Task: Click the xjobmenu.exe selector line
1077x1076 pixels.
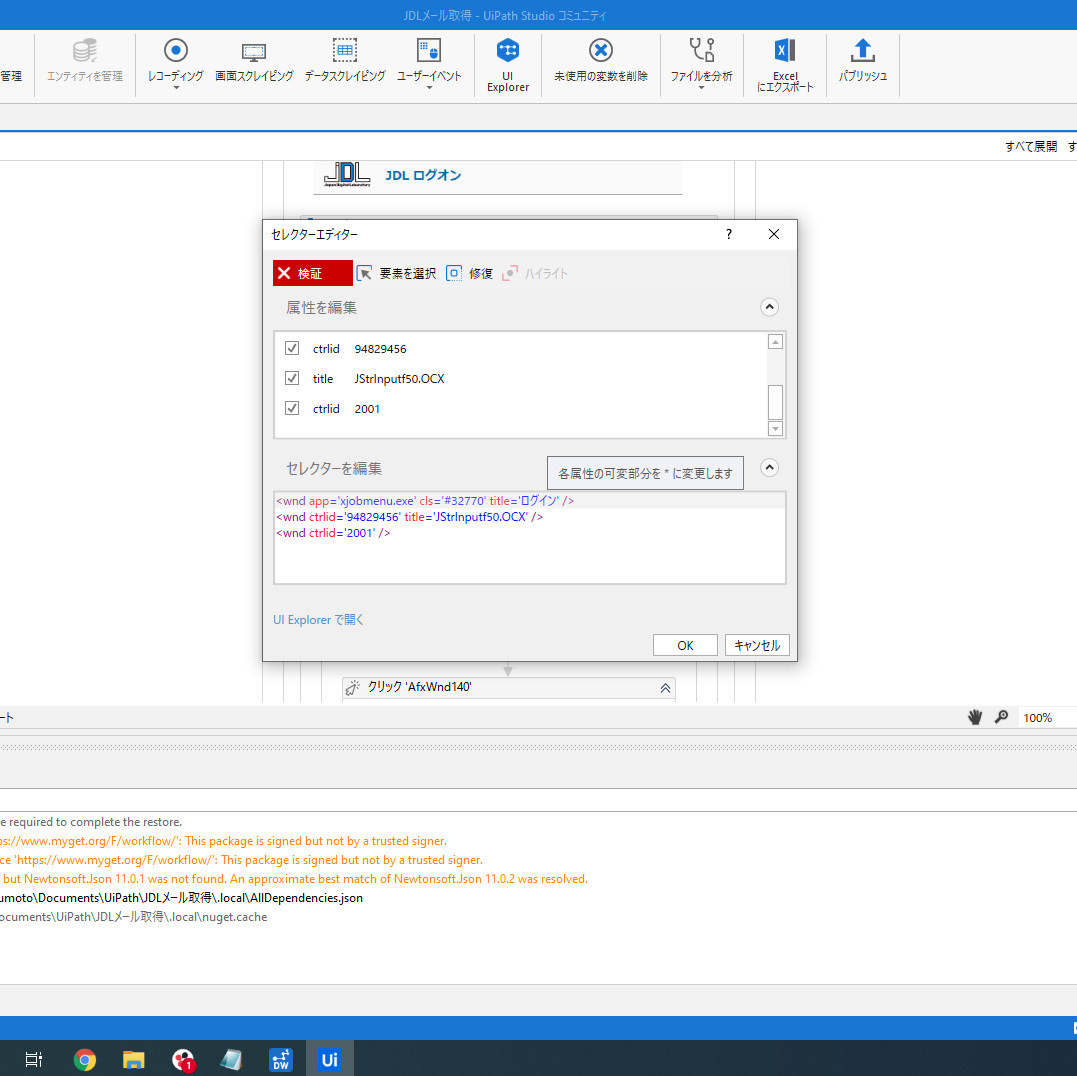Action: click(x=424, y=501)
